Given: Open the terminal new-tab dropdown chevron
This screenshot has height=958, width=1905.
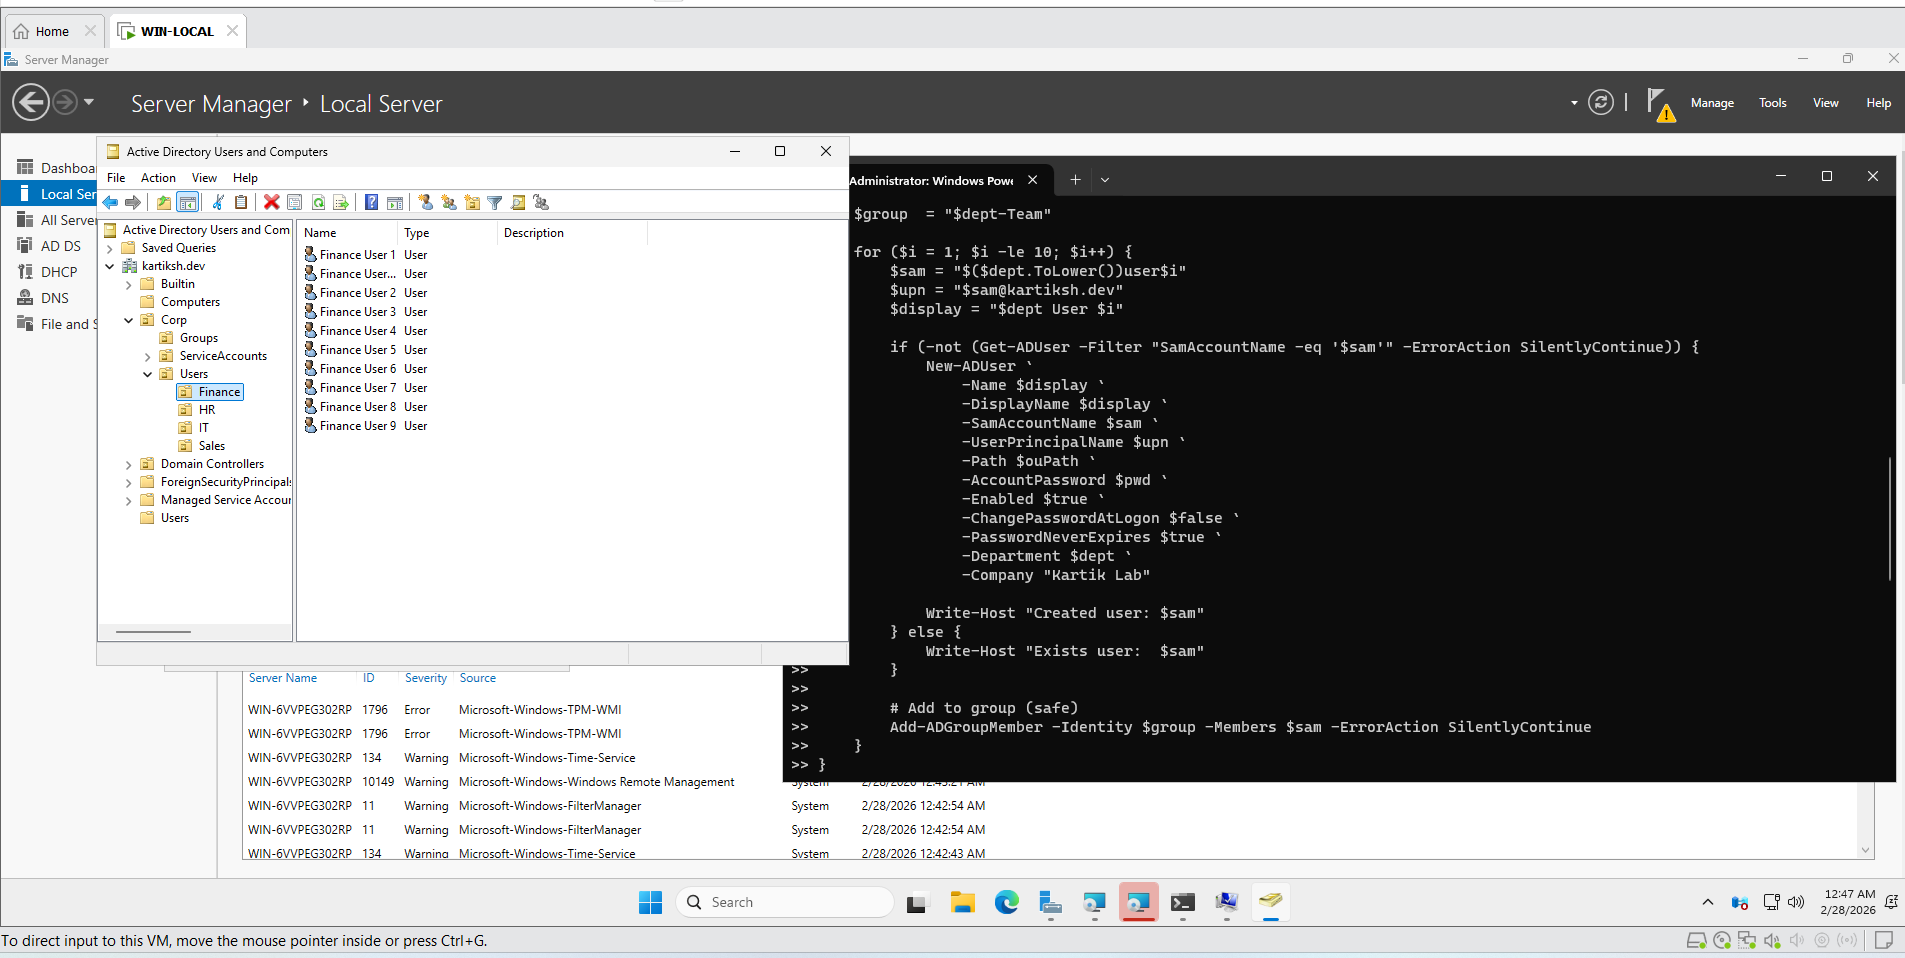Looking at the screenshot, I should [1105, 180].
